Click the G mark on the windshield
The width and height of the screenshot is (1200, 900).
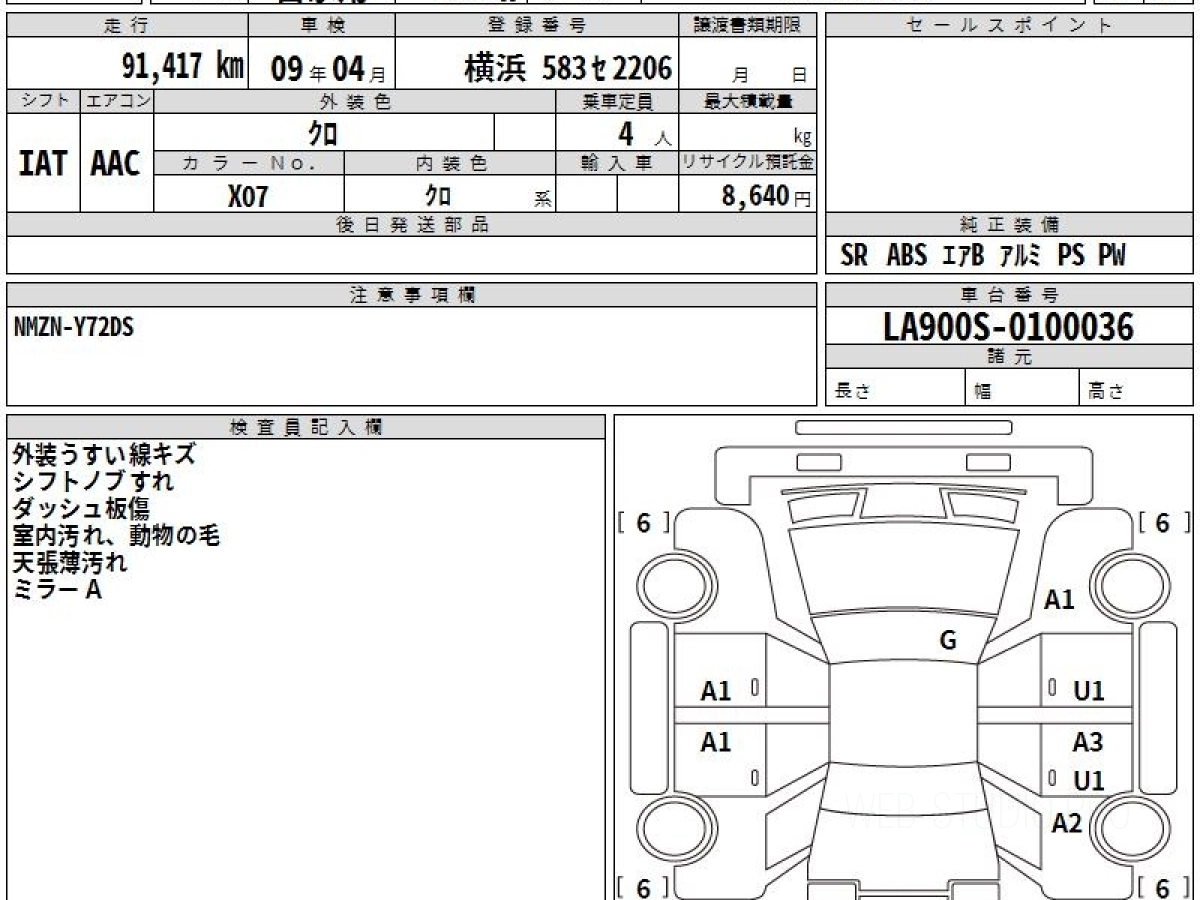click(x=948, y=641)
